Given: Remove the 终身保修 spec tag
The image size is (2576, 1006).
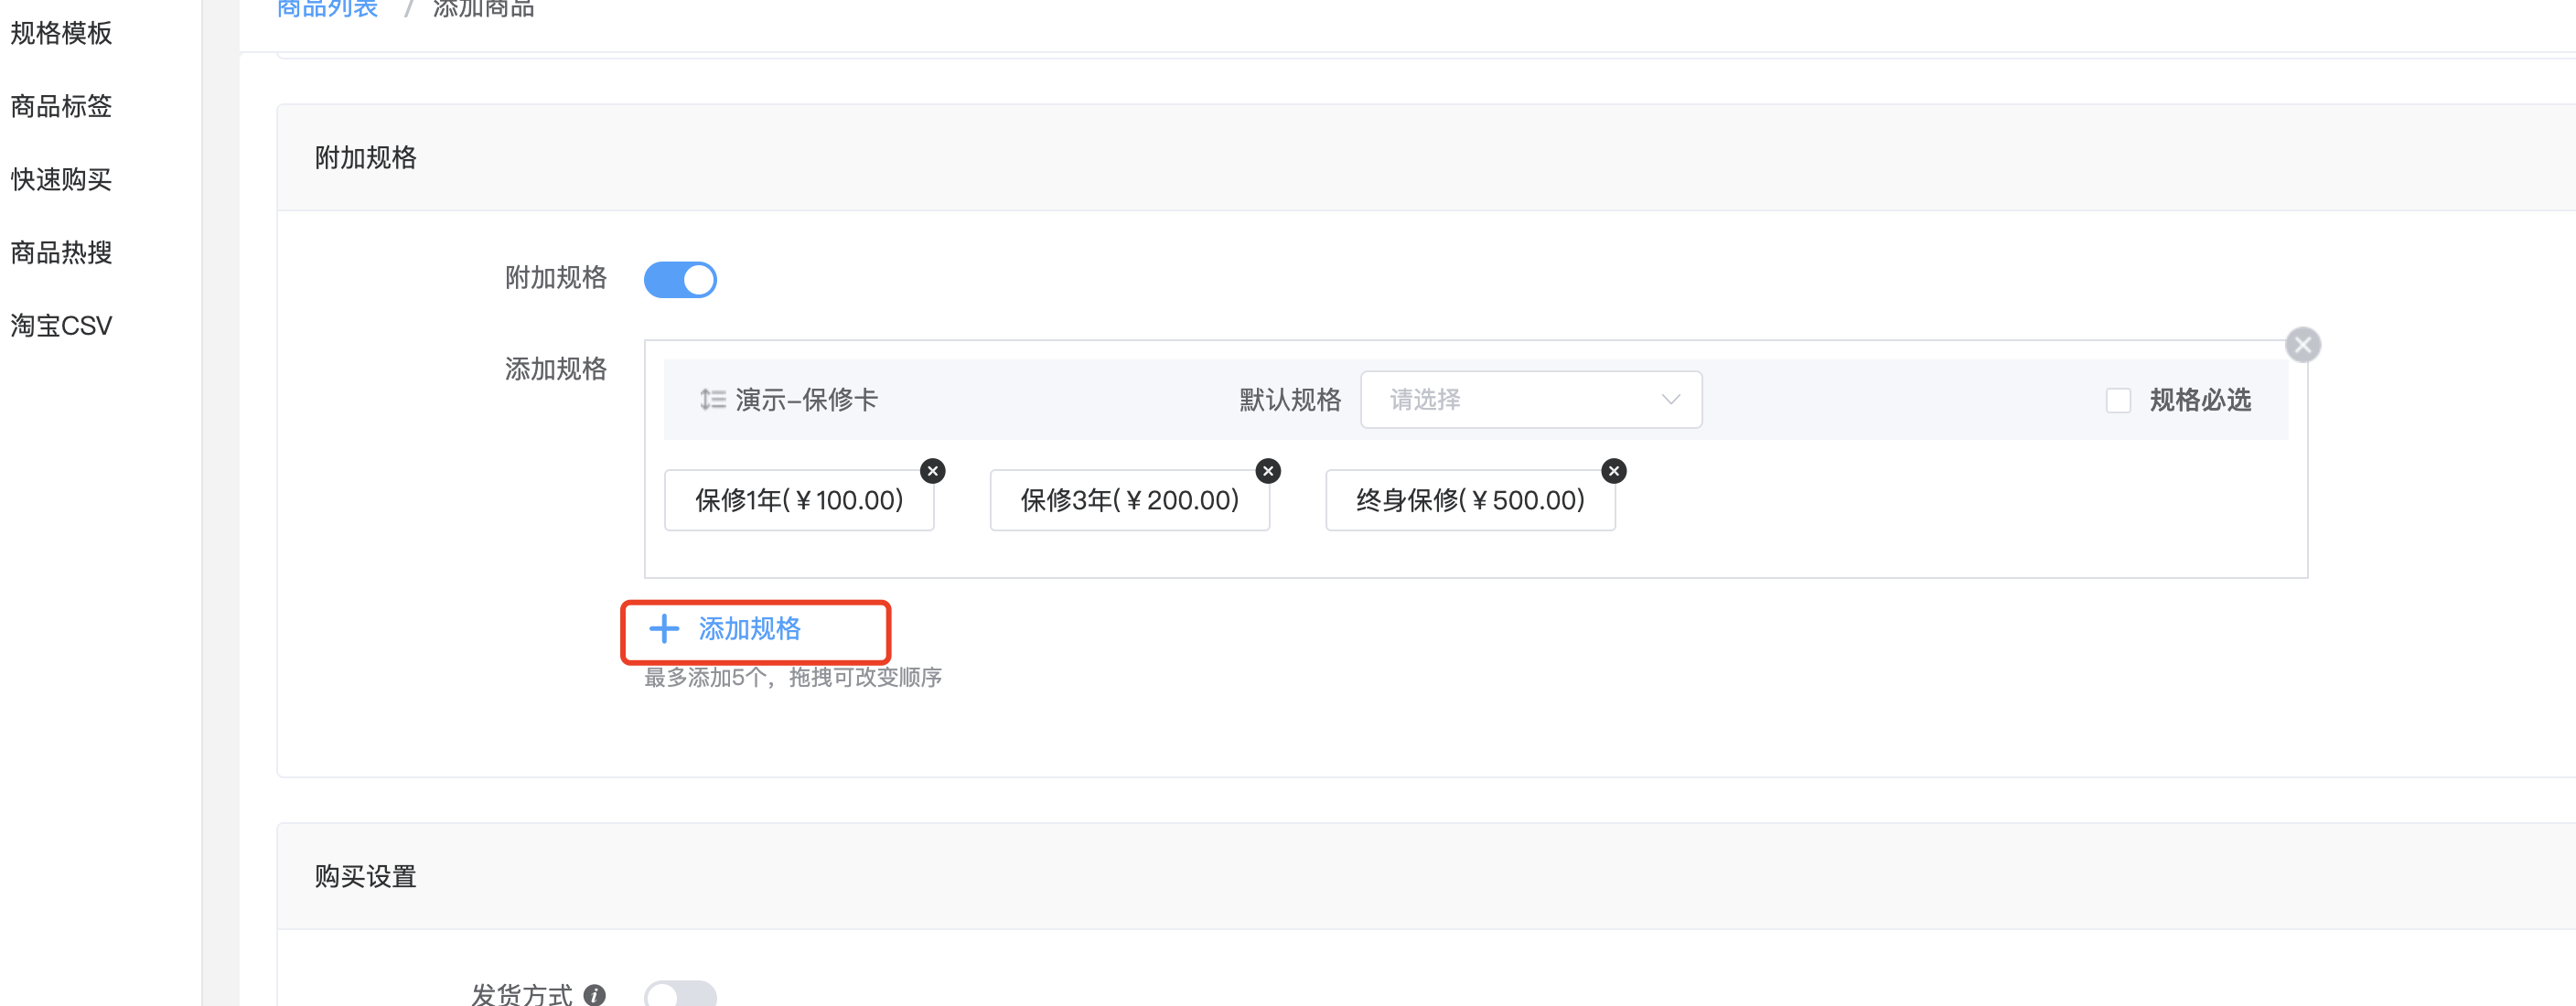Looking at the screenshot, I should tap(1613, 471).
